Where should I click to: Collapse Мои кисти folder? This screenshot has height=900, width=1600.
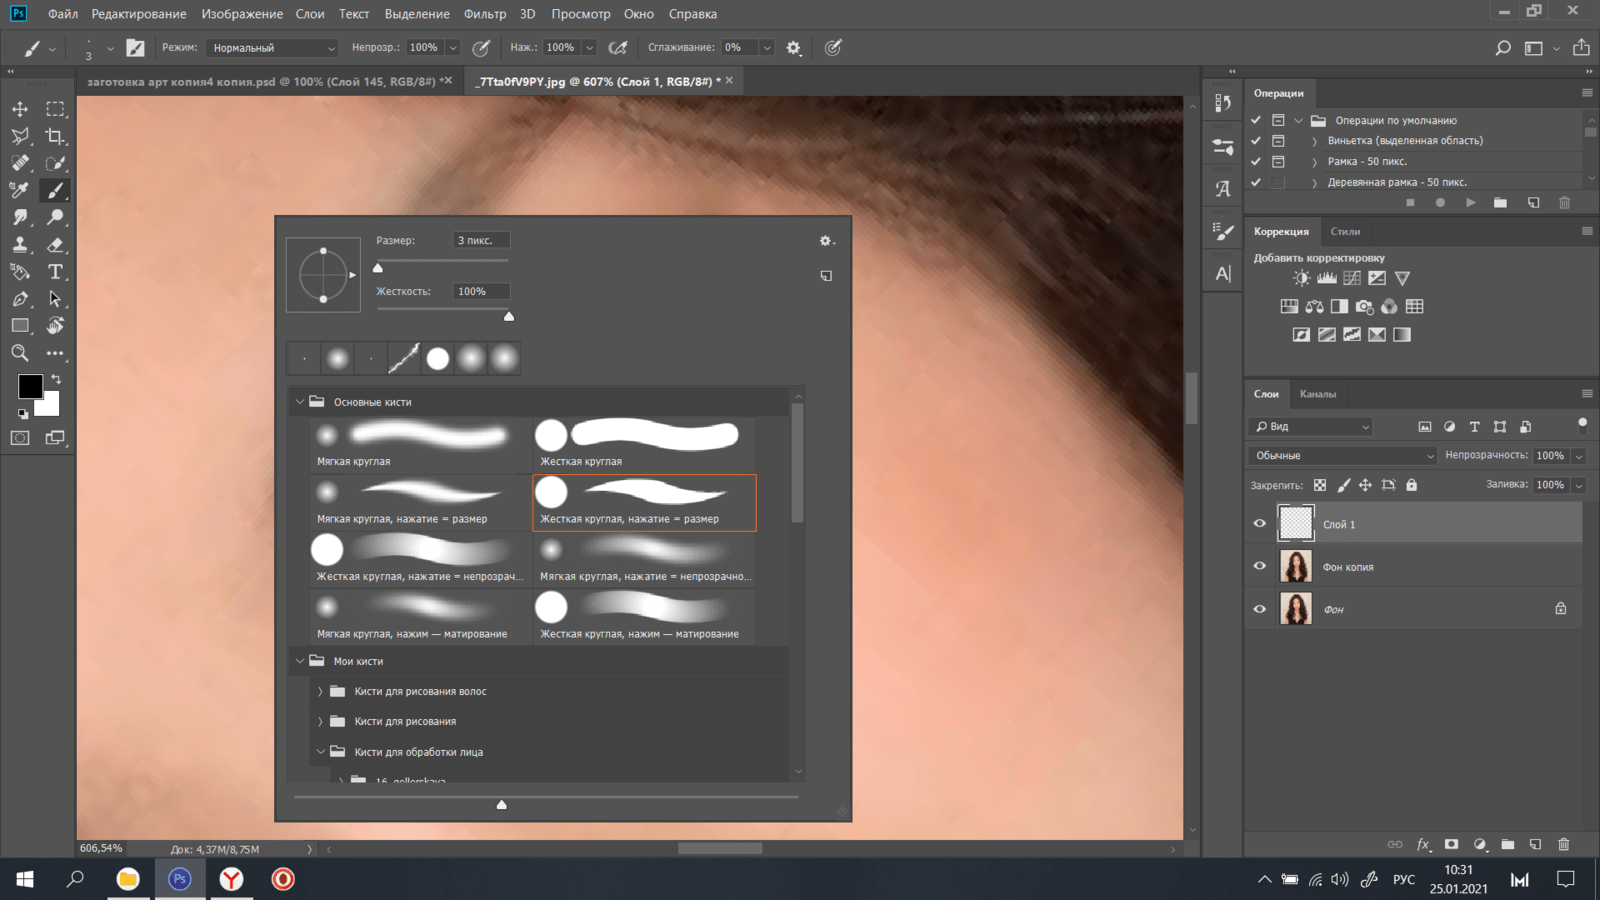[x=299, y=661]
